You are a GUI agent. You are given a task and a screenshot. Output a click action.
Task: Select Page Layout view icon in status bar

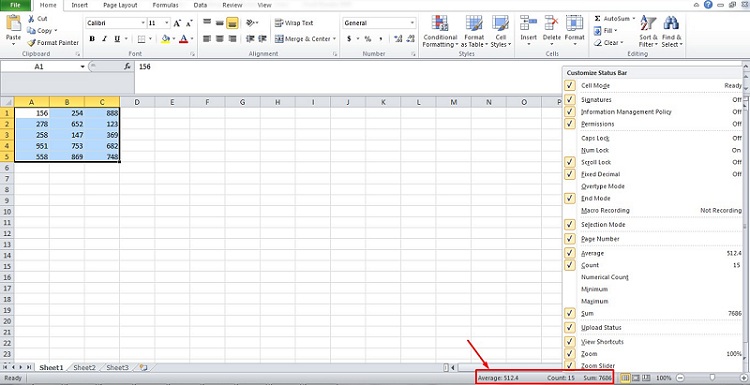pyautogui.click(x=637, y=378)
